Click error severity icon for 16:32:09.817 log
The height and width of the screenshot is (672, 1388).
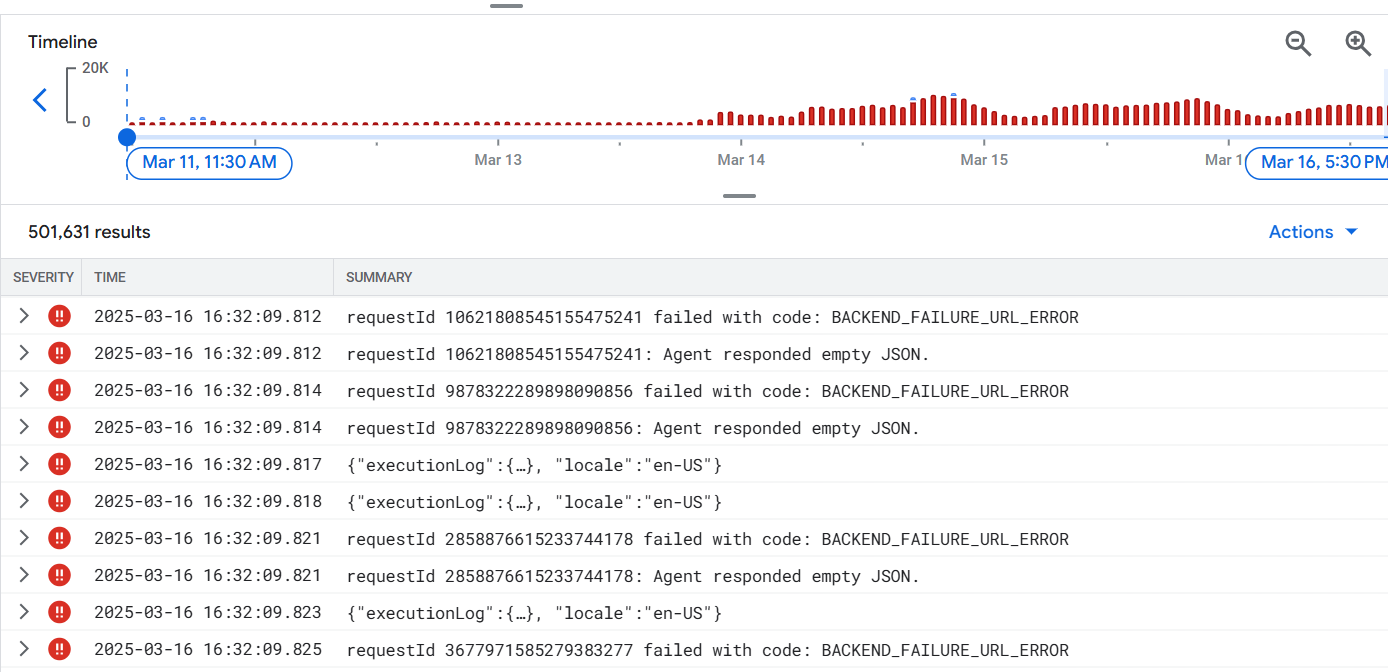point(60,465)
